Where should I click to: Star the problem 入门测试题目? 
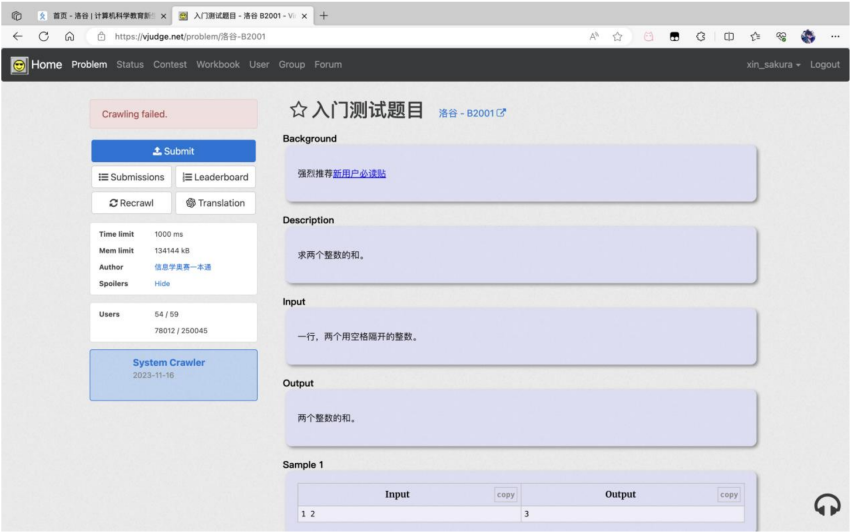pos(298,110)
